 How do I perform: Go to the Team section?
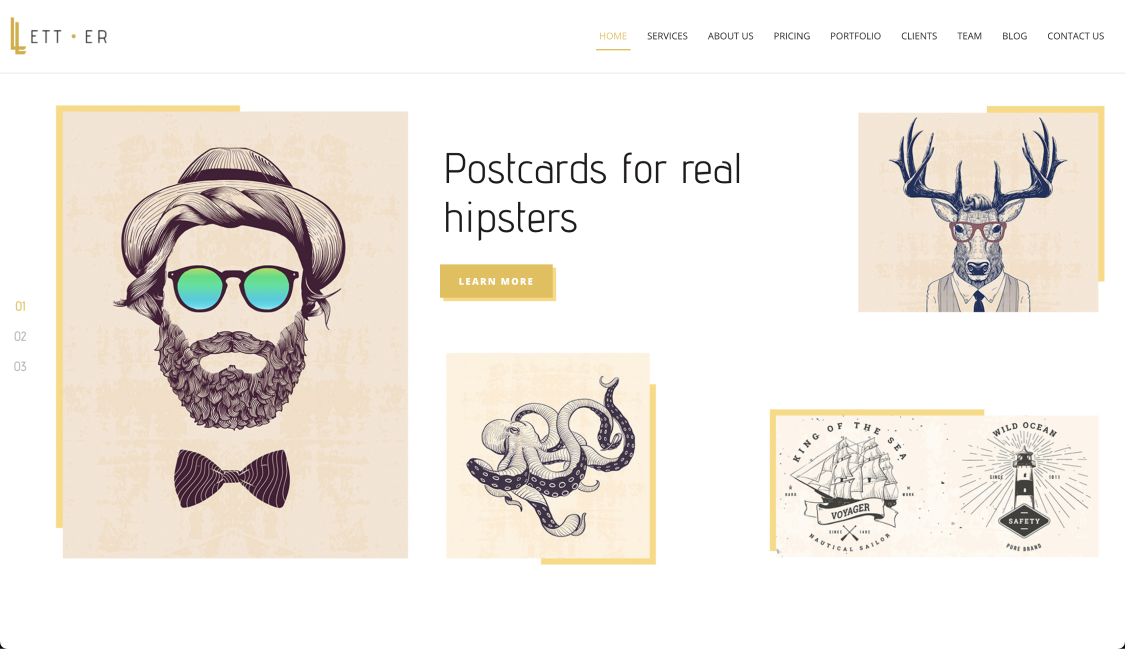tap(969, 36)
